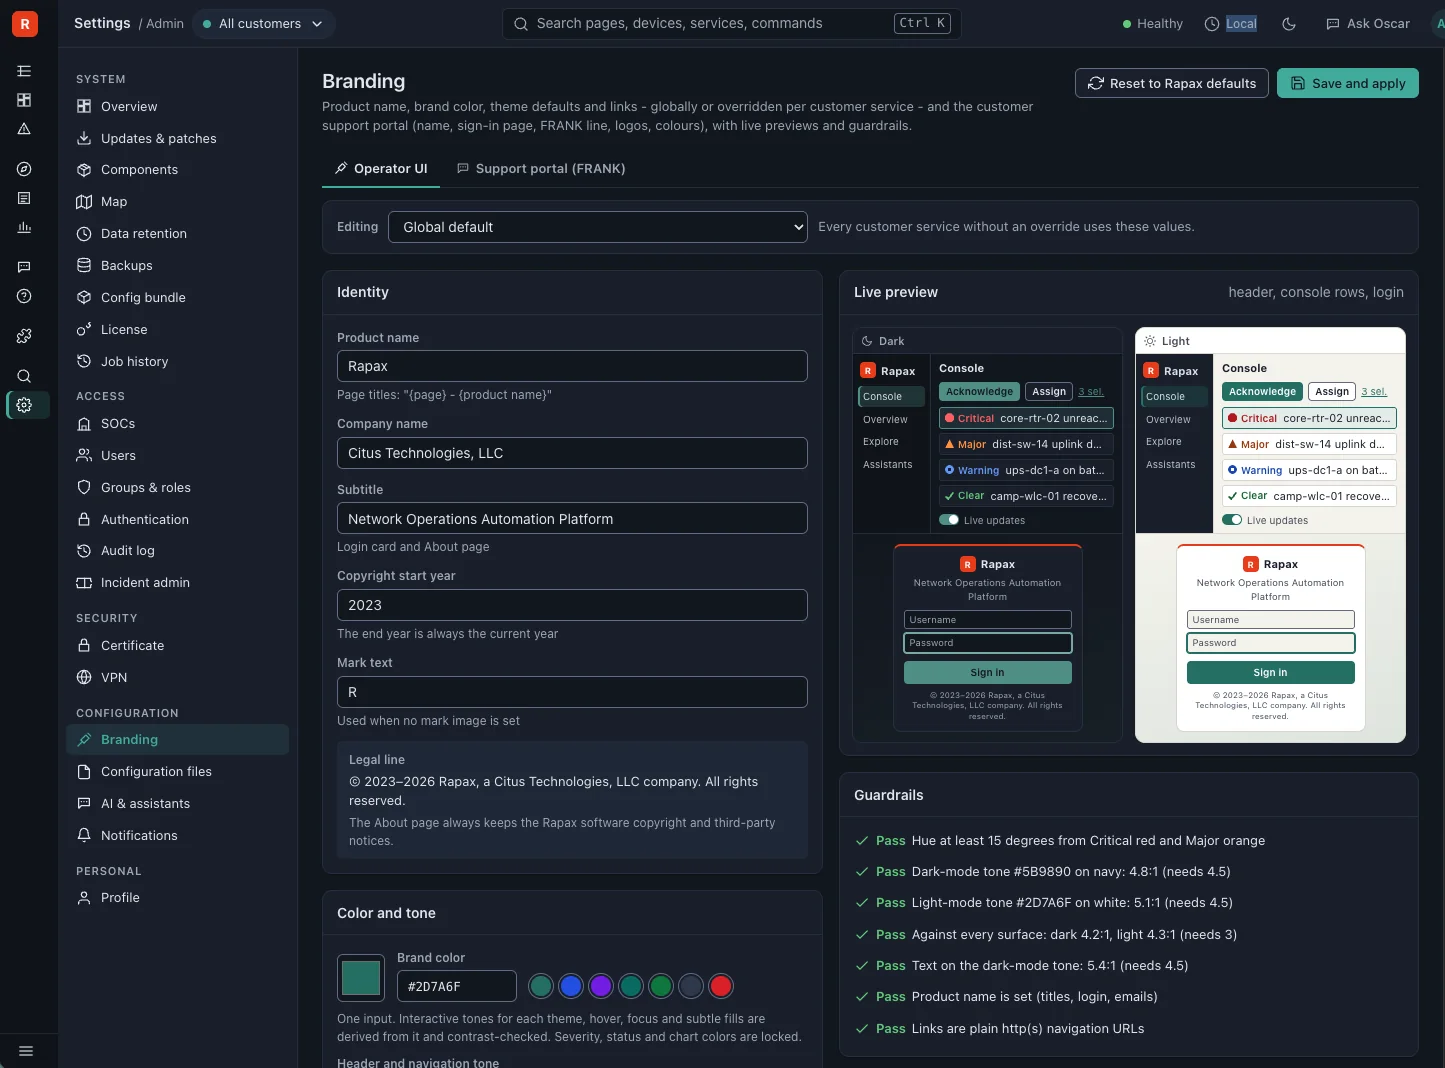Click Sign in button in Light preview
Viewport: 1445px width, 1068px height.
(1270, 673)
